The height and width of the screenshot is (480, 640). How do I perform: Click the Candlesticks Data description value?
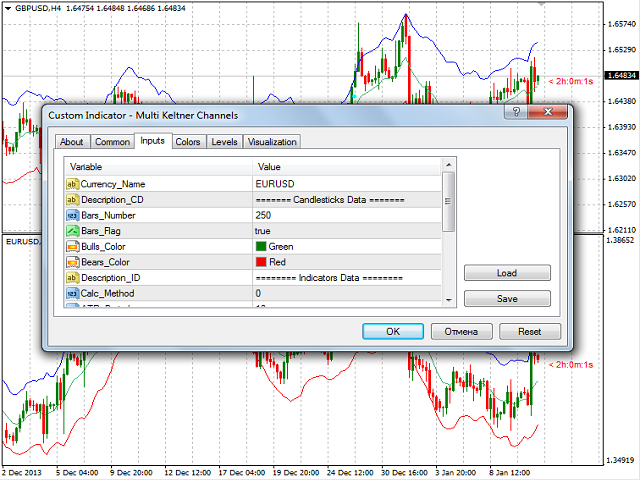330,200
